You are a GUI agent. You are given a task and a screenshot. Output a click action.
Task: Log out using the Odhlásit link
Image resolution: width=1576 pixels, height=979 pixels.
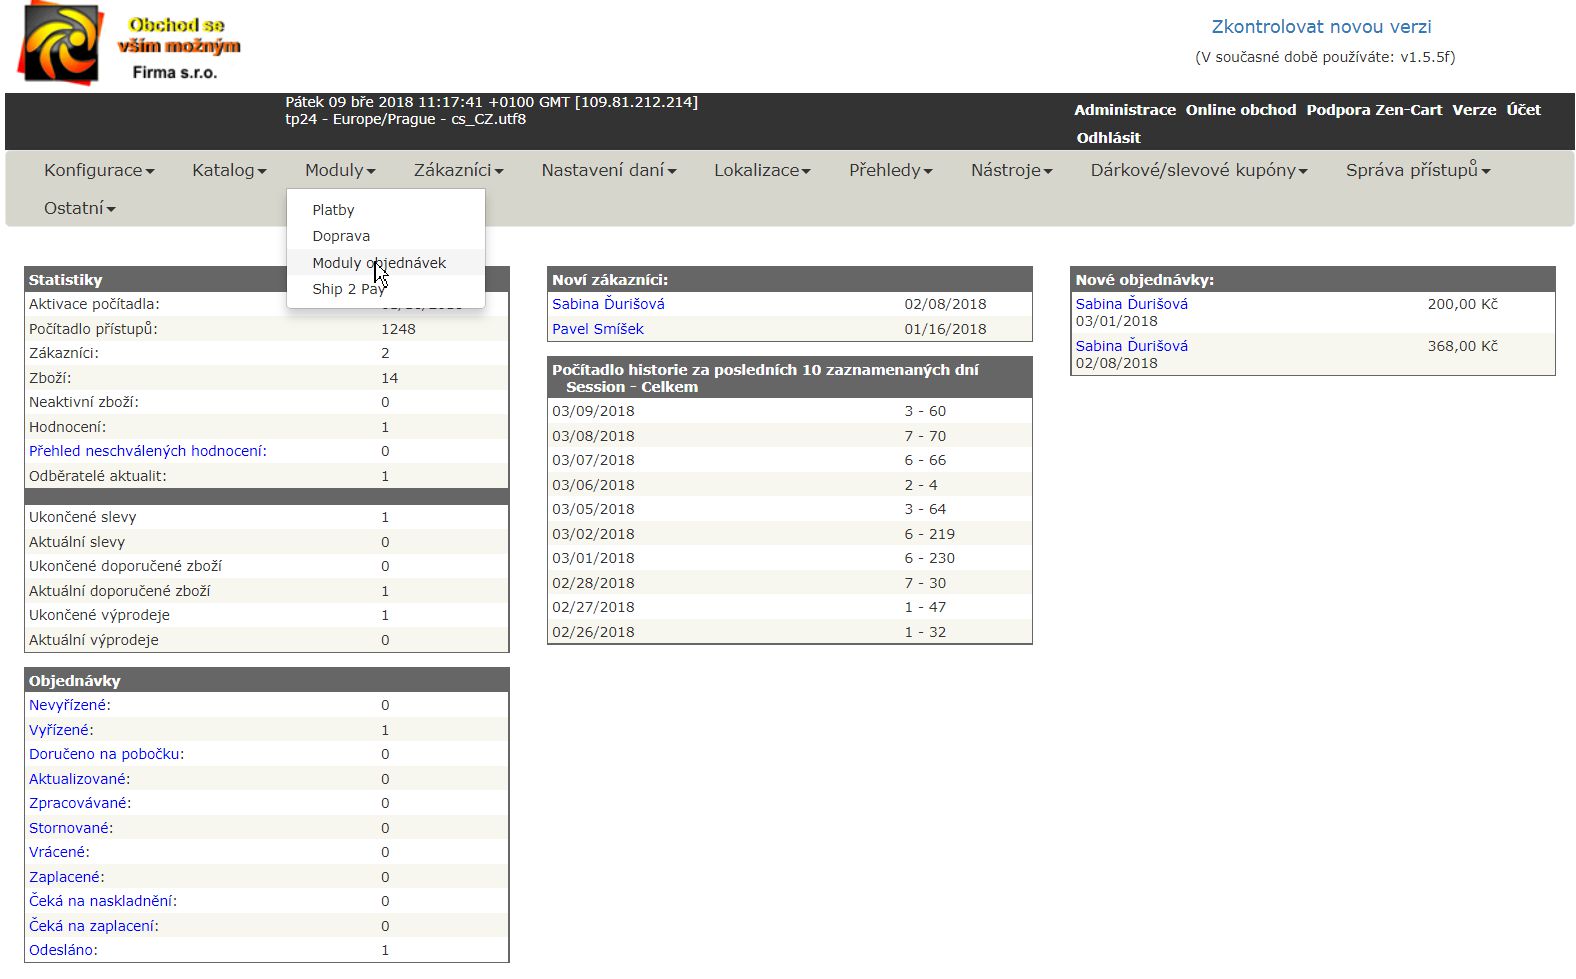click(1108, 138)
